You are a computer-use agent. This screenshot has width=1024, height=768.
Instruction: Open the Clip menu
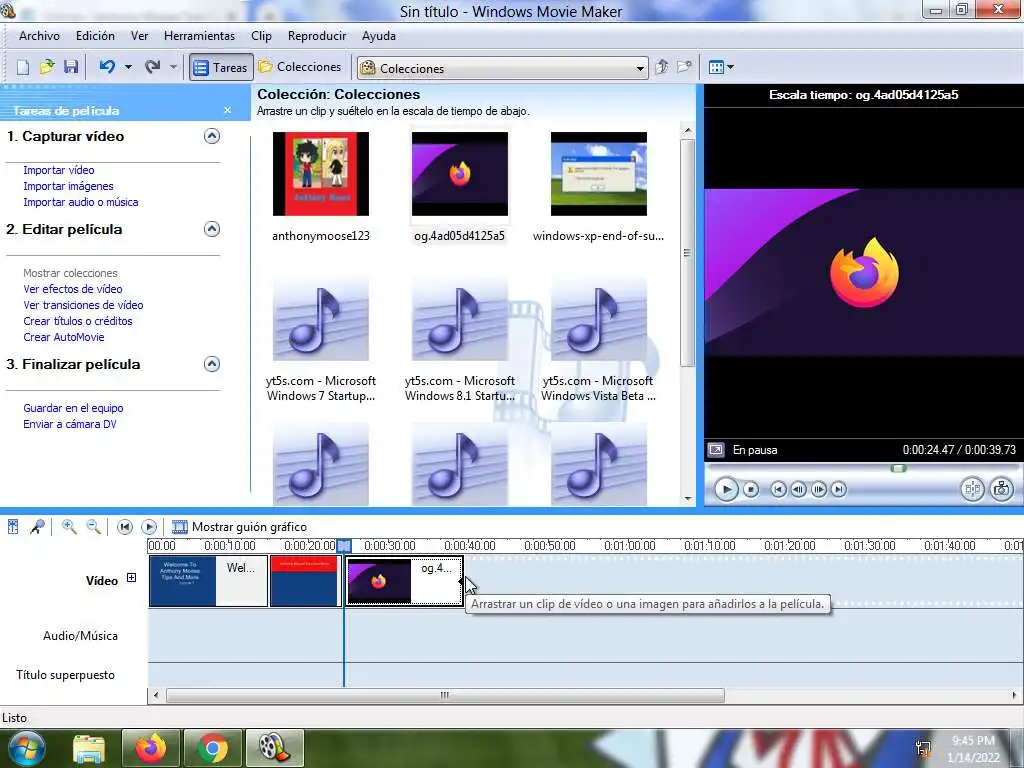(x=261, y=36)
